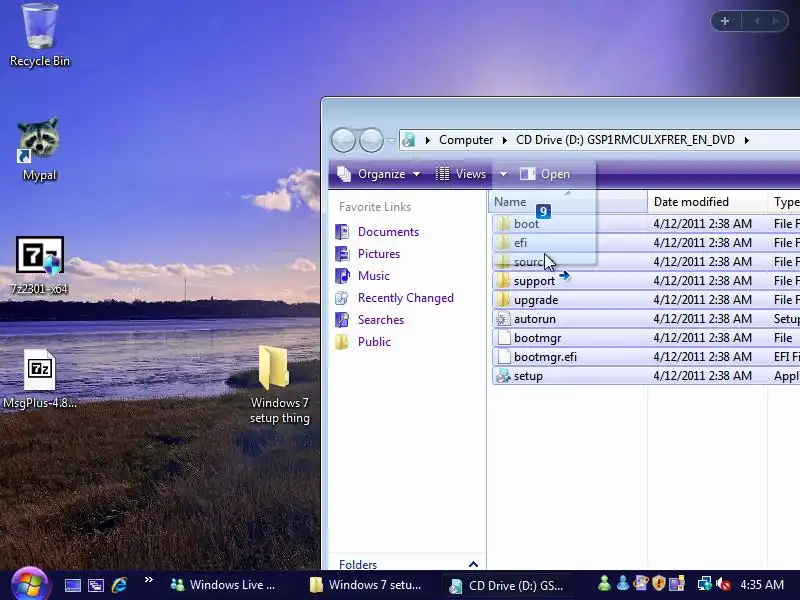The image size is (800, 600).
Task: Select the support folder
Action: 534,281
